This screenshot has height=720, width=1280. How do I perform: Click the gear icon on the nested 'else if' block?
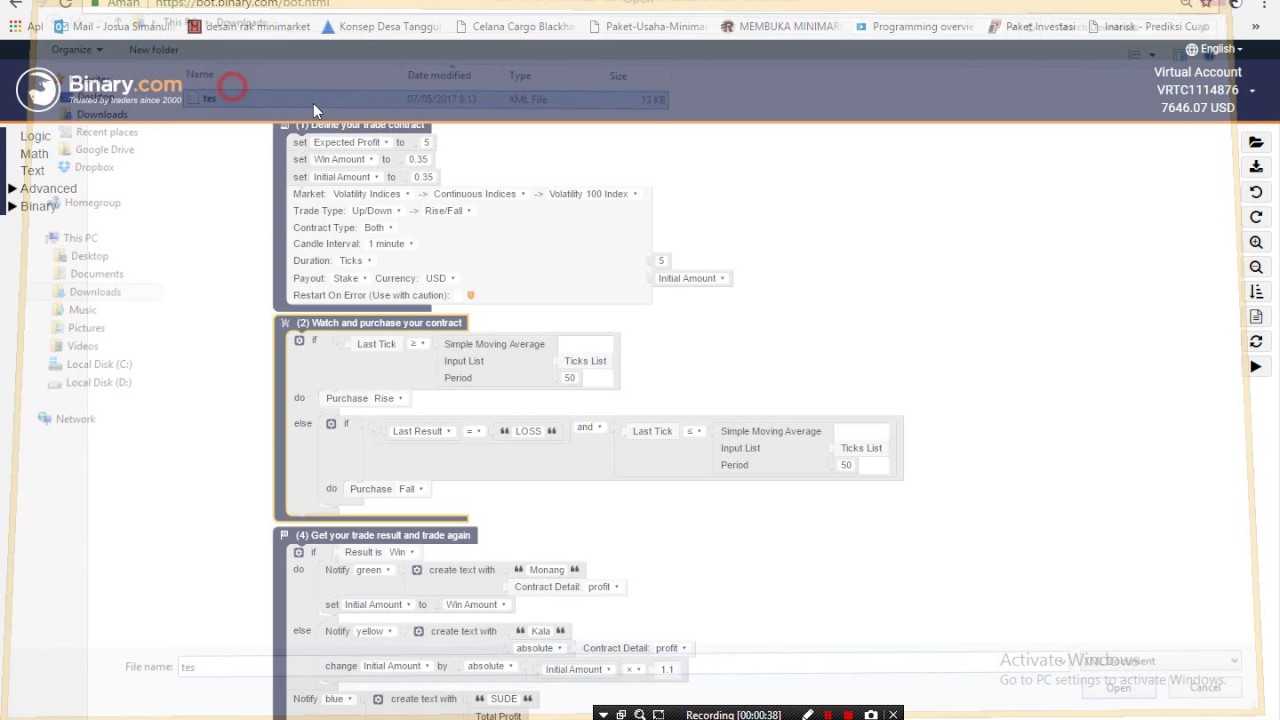tap(331, 424)
